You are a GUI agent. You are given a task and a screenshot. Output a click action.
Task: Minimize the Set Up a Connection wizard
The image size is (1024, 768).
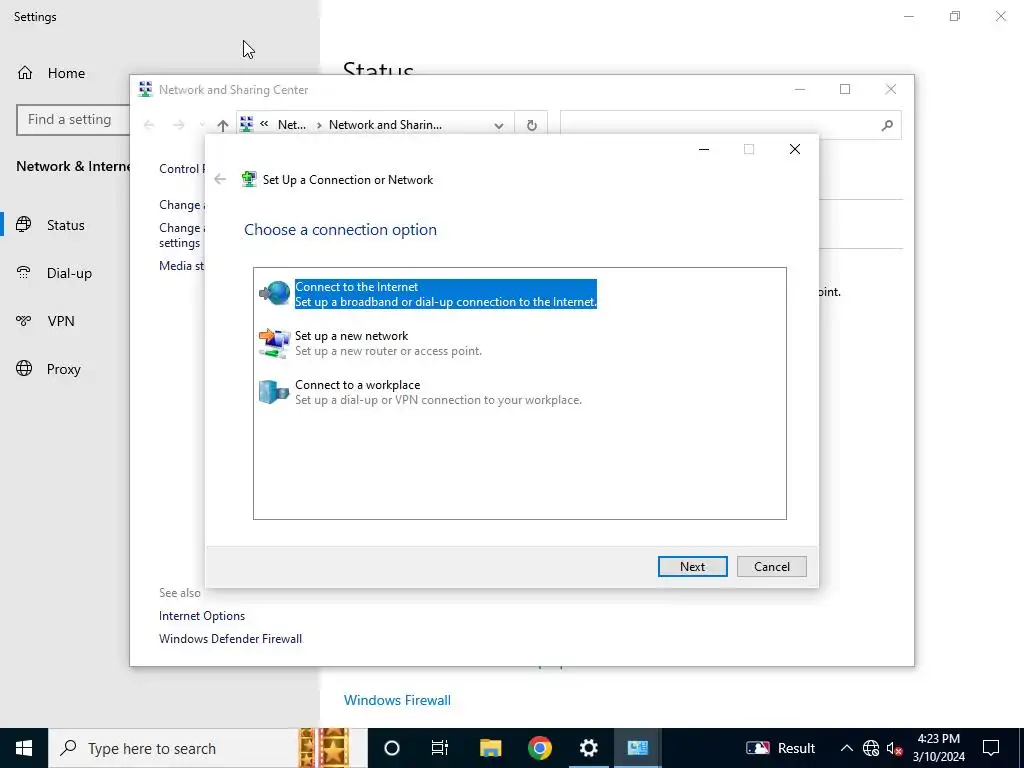pyautogui.click(x=704, y=149)
